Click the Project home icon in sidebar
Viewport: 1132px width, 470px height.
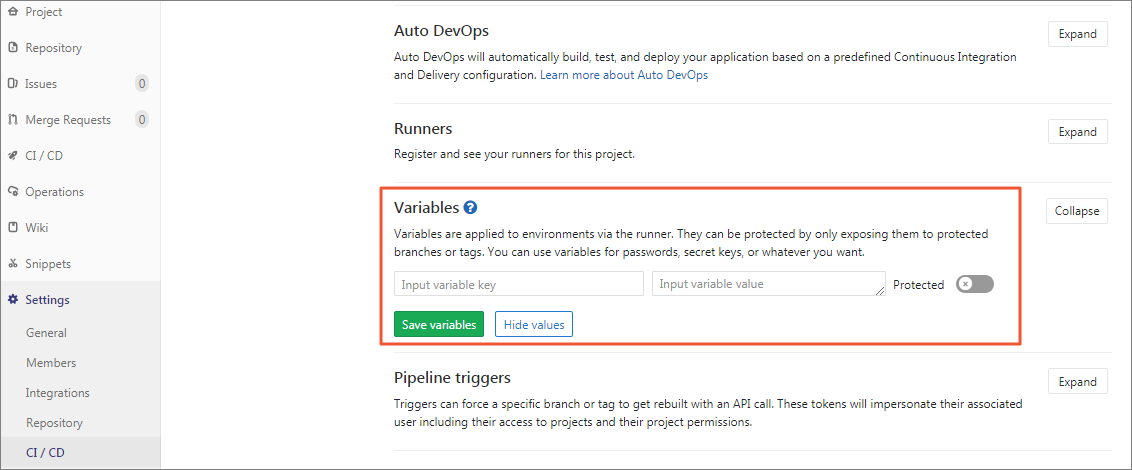tap(12, 12)
